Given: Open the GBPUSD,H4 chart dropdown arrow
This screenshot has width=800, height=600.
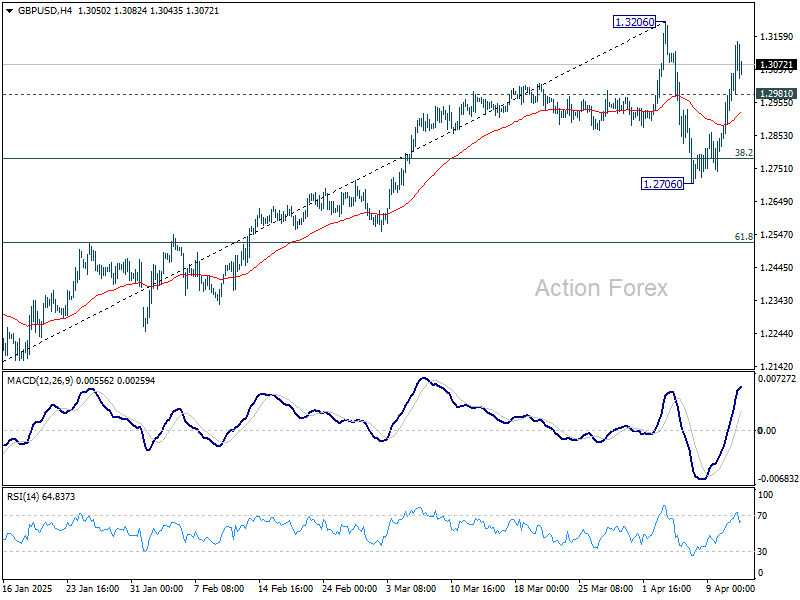Looking at the screenshot, I should (10, 11).
